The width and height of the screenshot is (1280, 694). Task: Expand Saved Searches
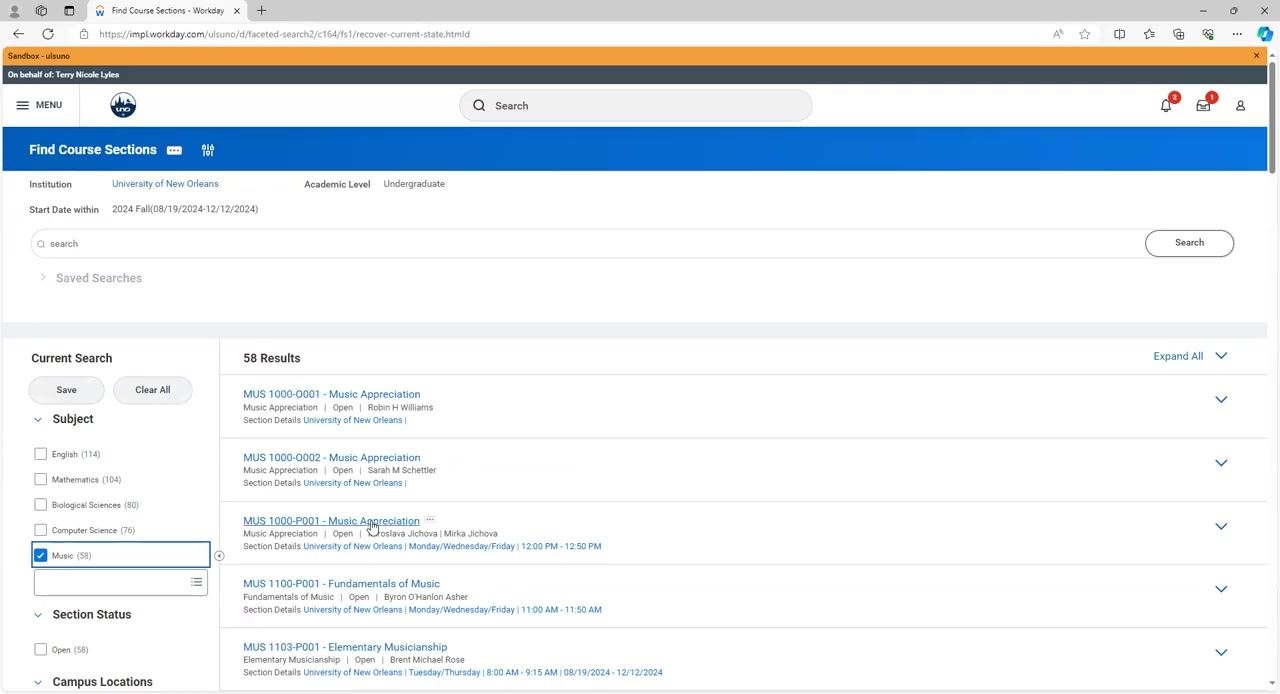[x=43, y=277]
